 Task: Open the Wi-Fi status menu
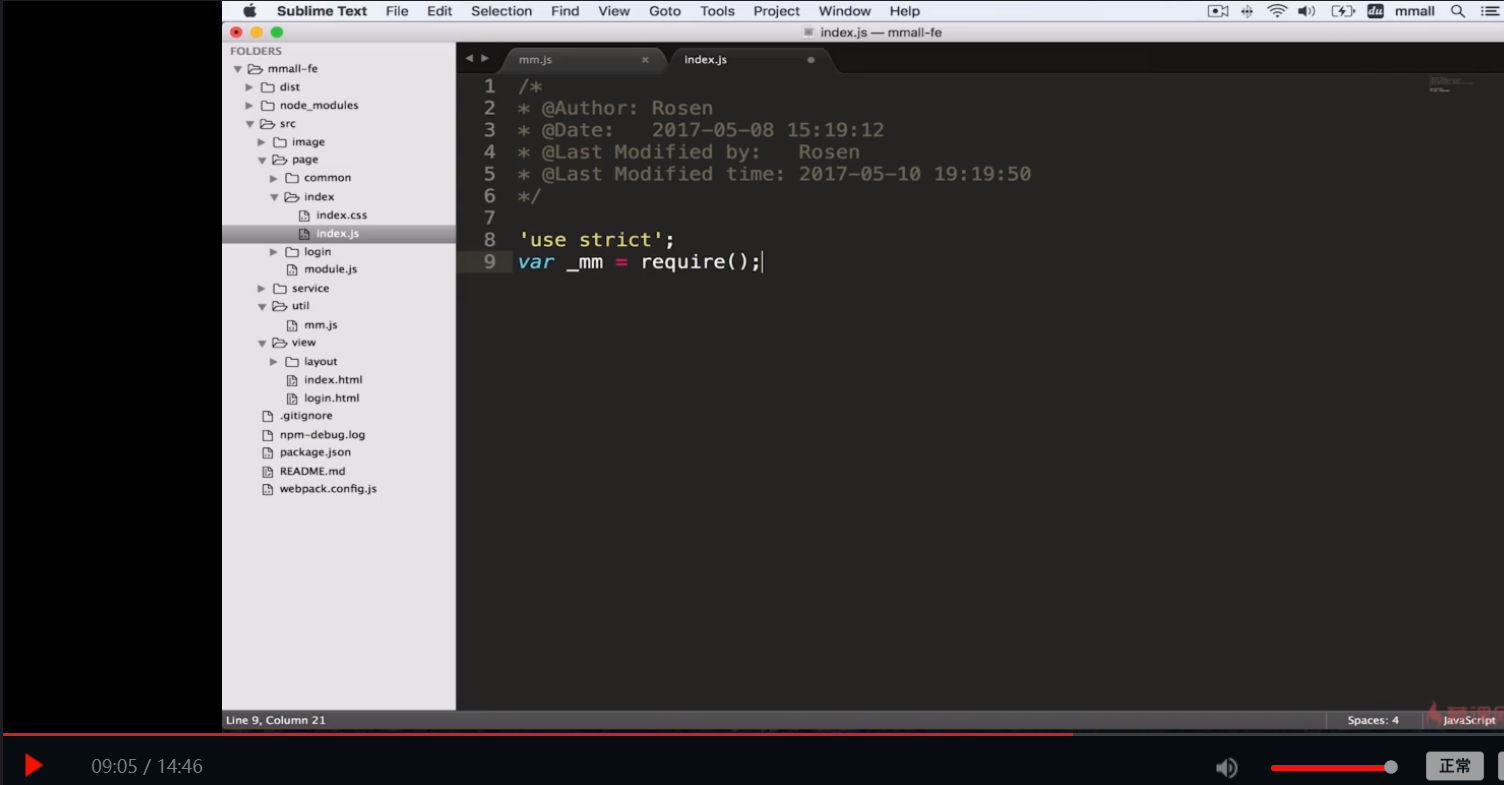(x=1277, y=11)
